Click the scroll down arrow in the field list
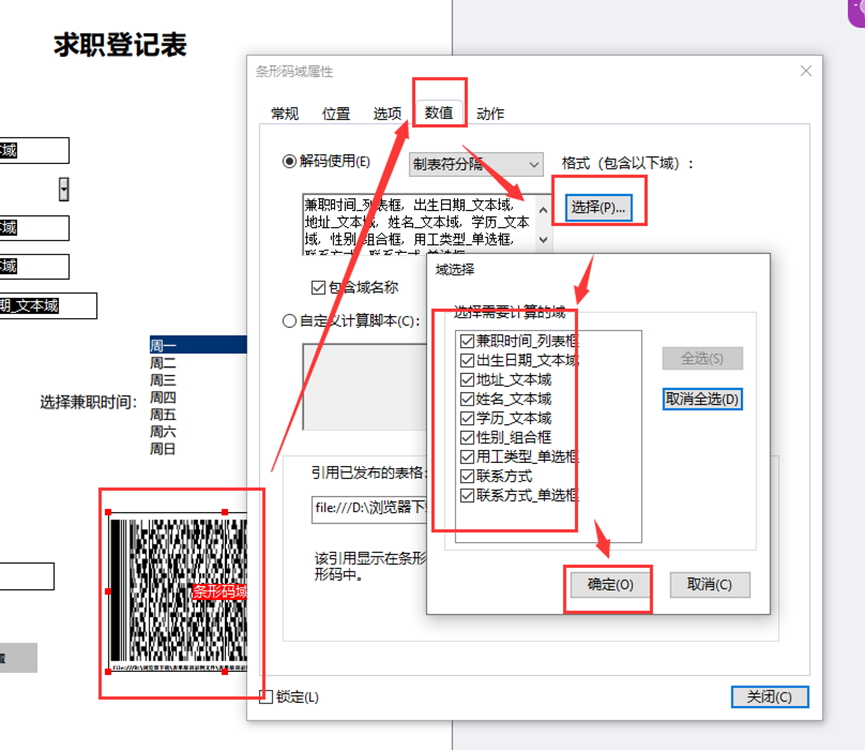 [543, 240]
